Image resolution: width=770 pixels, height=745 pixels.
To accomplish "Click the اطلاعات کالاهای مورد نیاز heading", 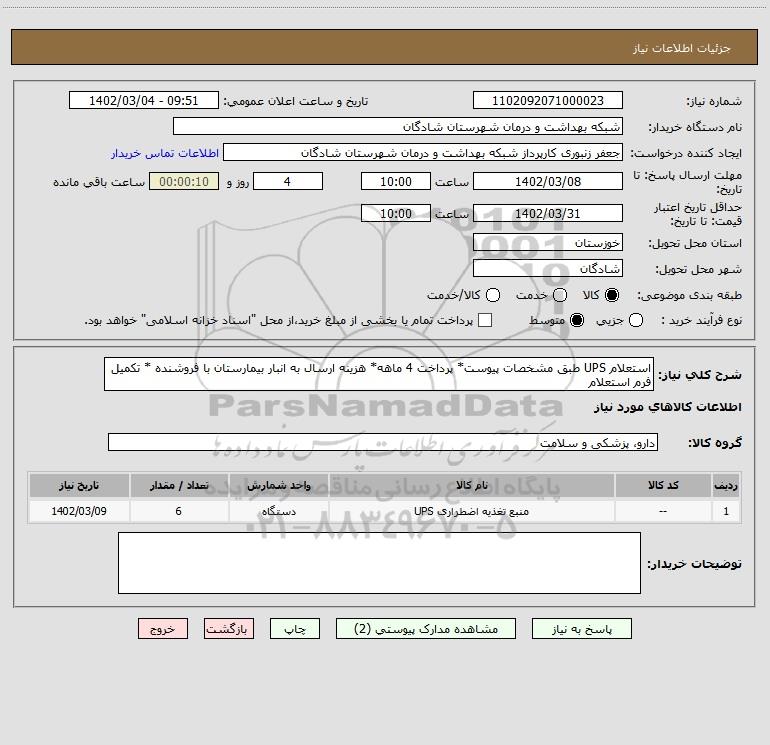I will pos(668,407).
